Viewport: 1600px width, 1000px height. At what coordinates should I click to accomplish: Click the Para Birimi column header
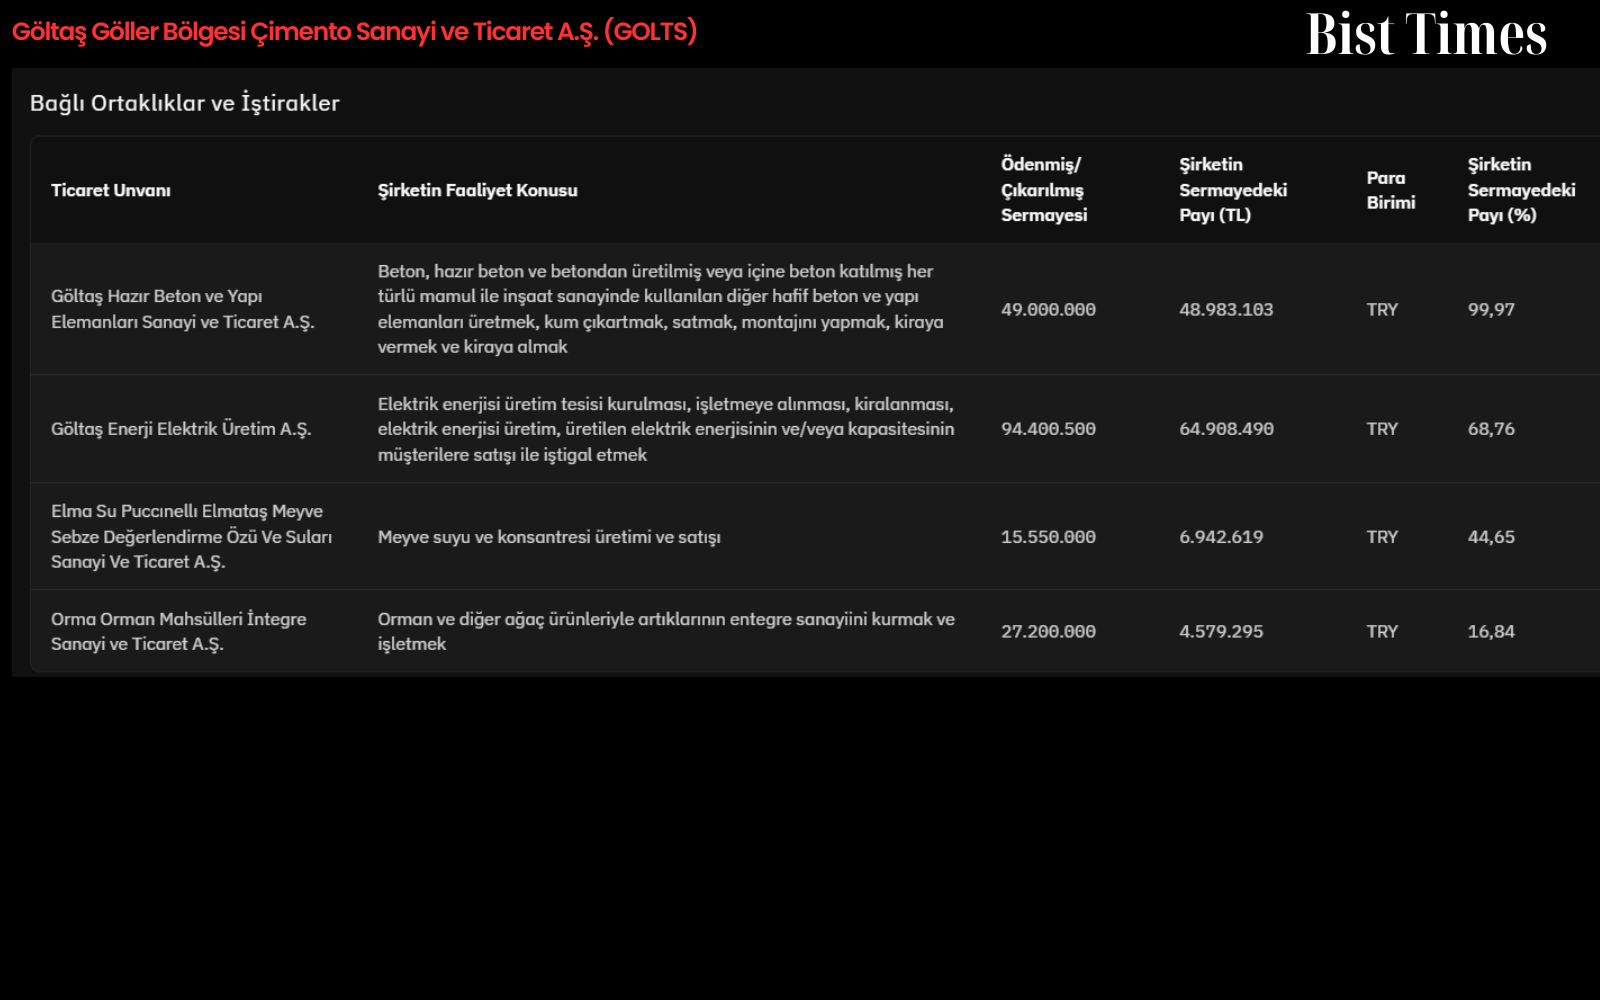coord(1391,190)
